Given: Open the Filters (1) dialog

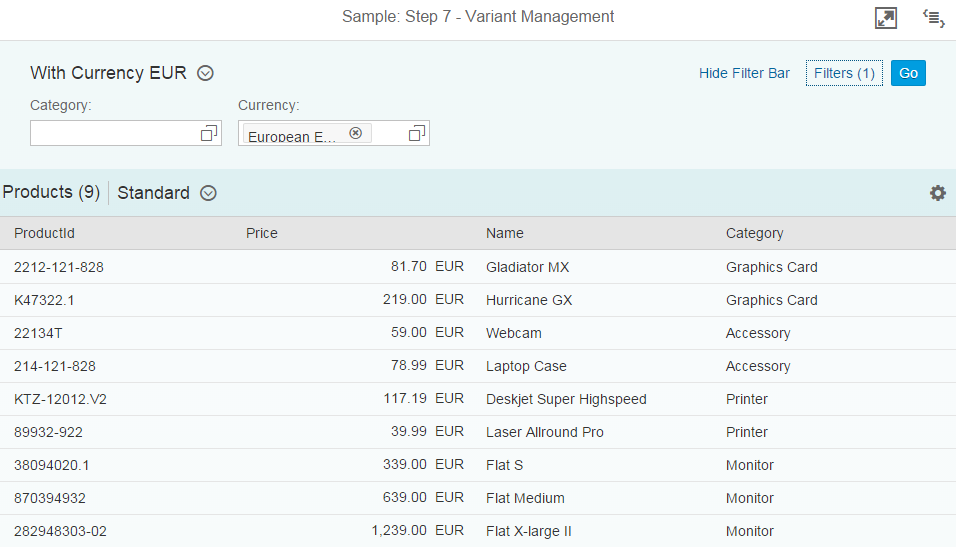Looking at the screenshot, I should [844, 73].
